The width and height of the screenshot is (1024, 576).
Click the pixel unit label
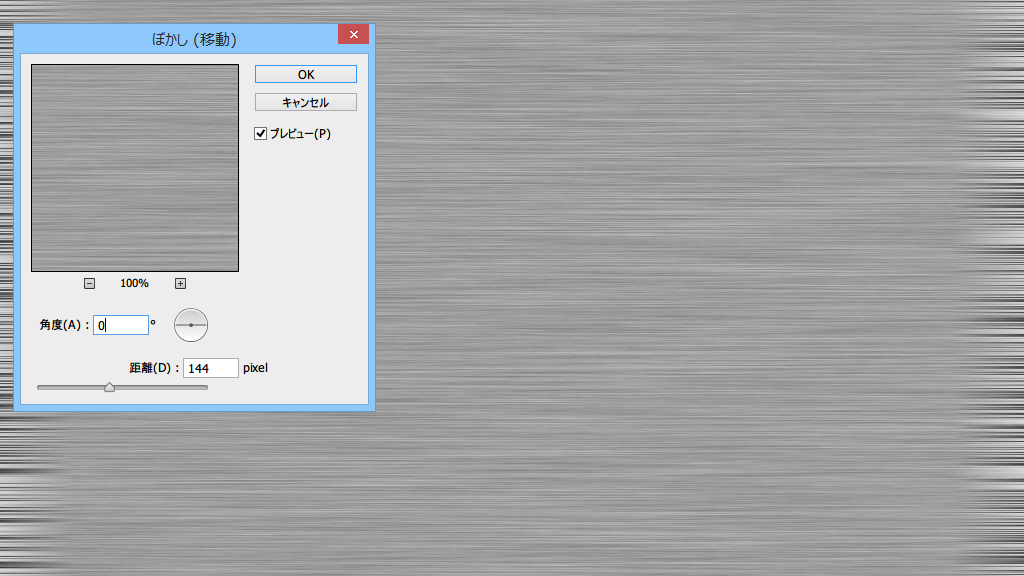tap(255, 368)
